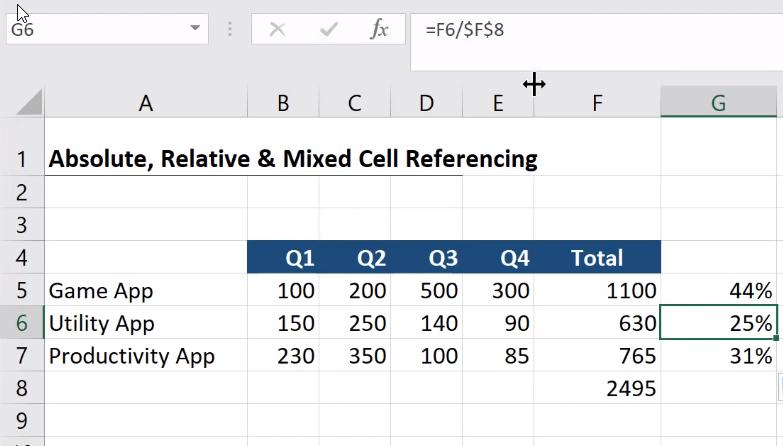Viewport: 783px width, 446px height.
Task: Click Game App Q4 value 300
Action: 498,290
